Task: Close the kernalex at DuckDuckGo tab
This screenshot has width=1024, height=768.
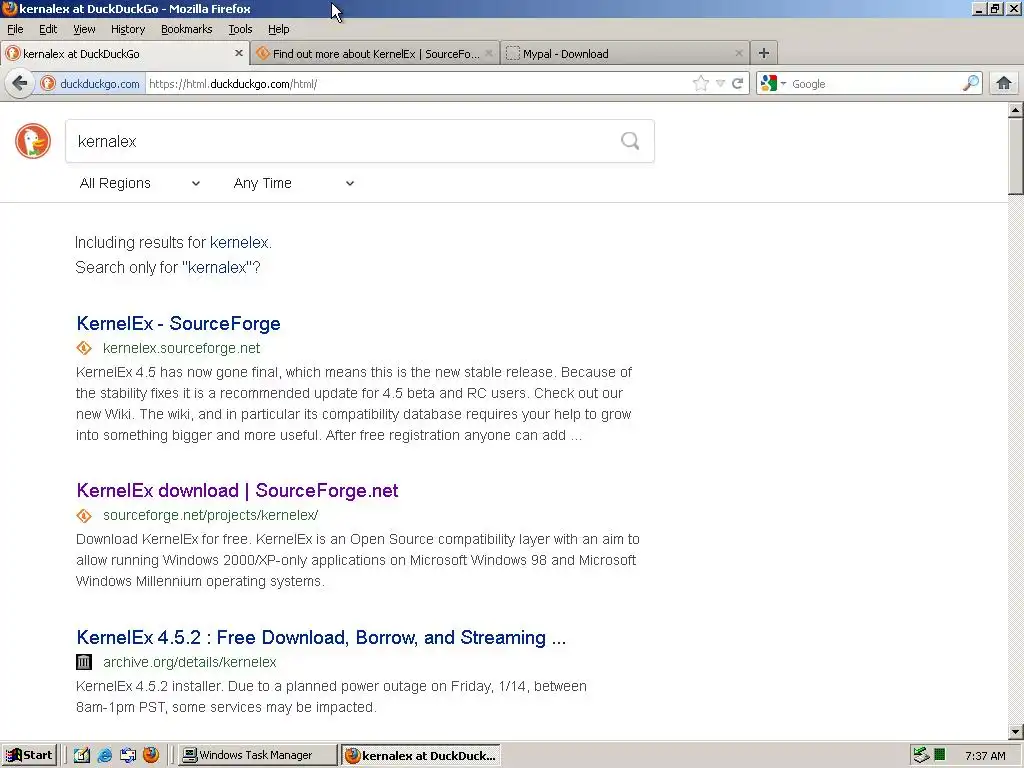Action: [238, 53]
